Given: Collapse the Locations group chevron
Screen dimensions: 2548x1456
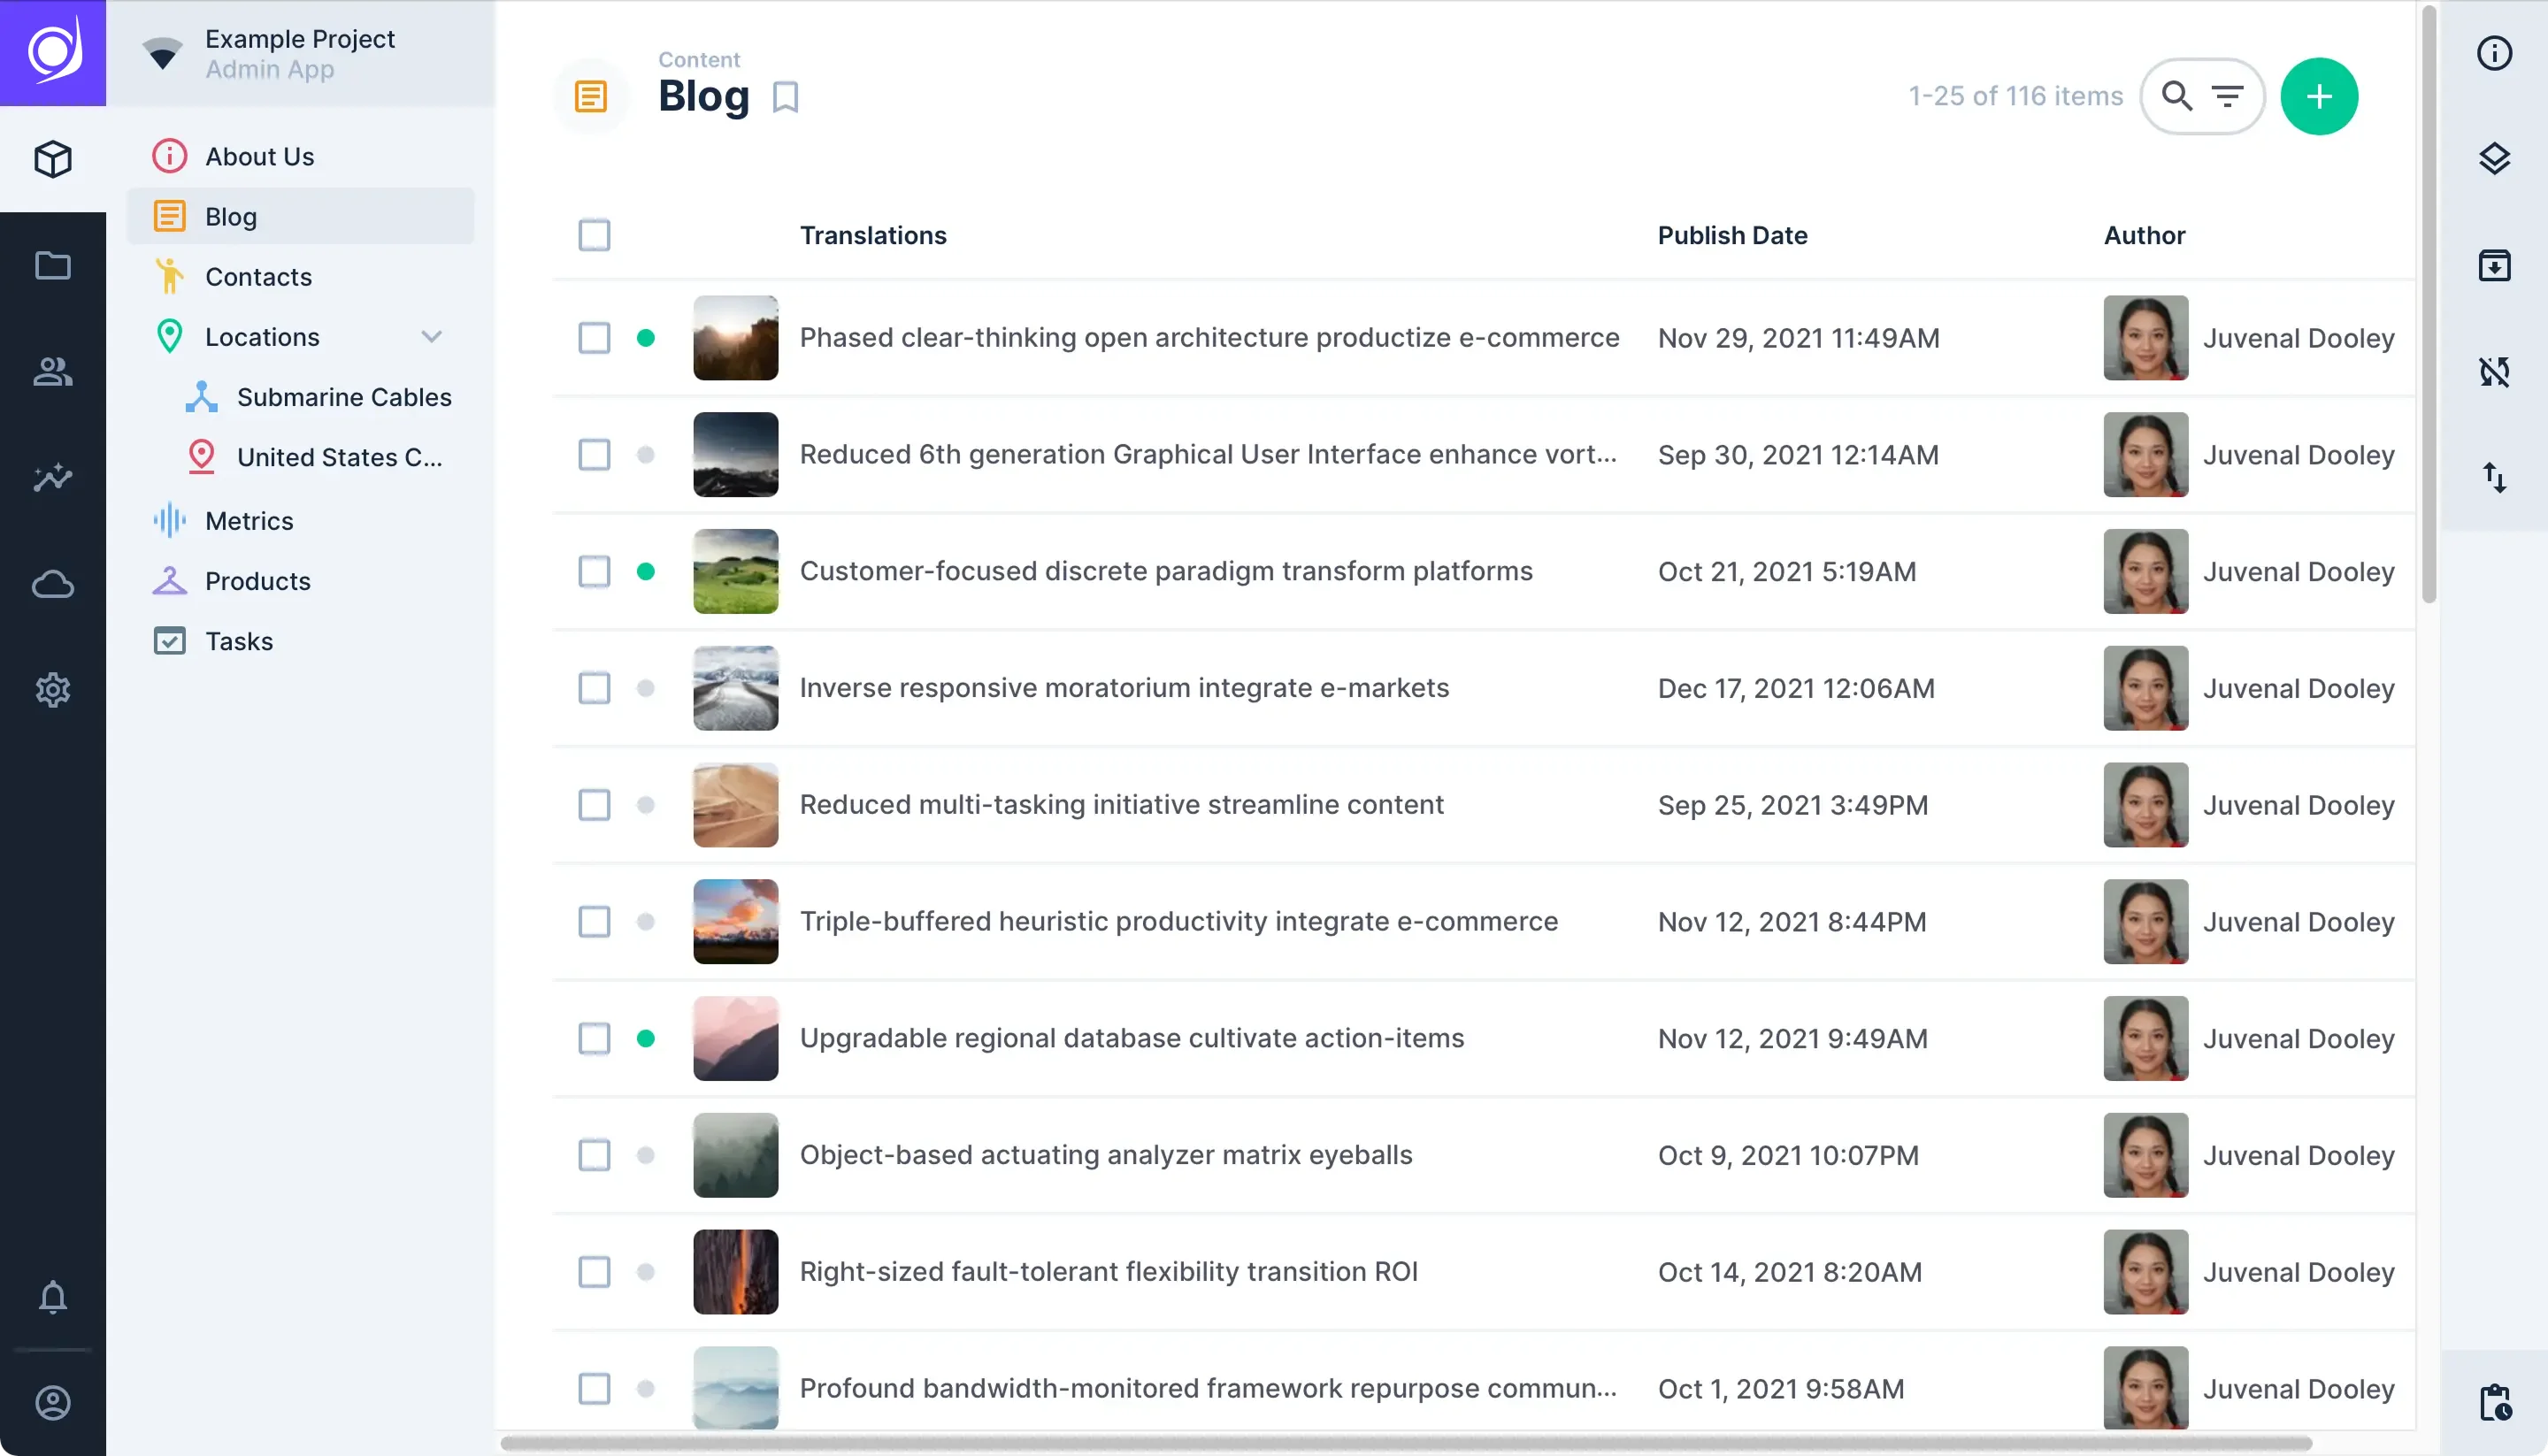Looking at the screenshot, I should point(431,337).
